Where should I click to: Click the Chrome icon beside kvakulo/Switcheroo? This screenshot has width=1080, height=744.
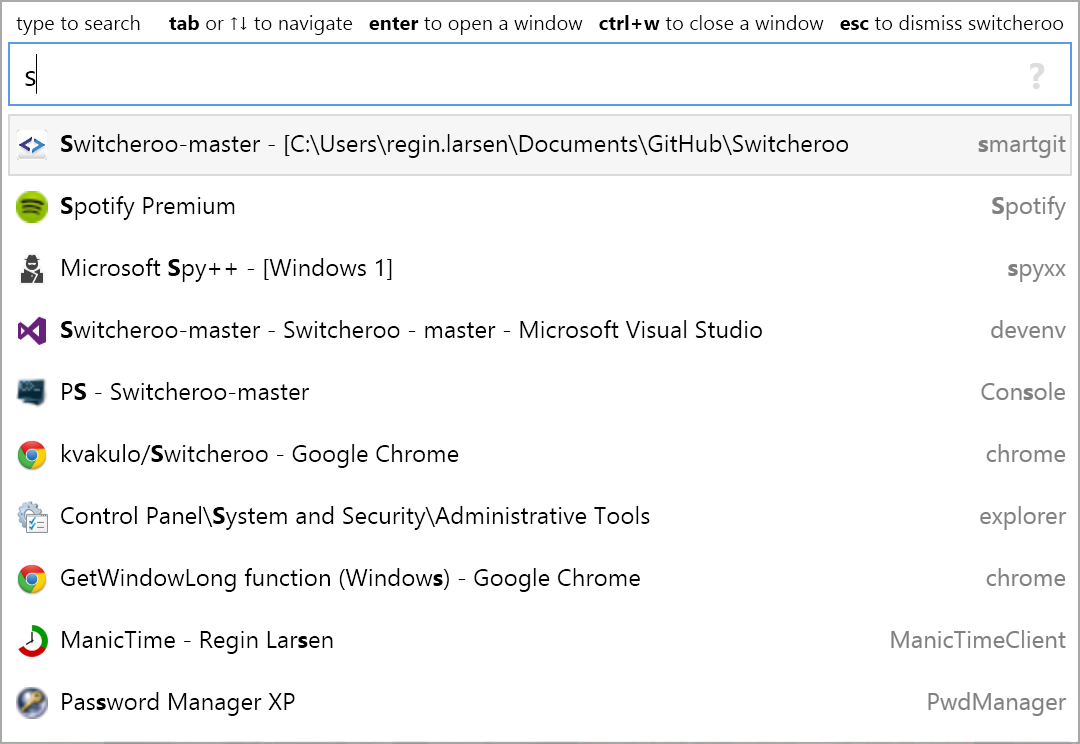(x=32, y=455)
